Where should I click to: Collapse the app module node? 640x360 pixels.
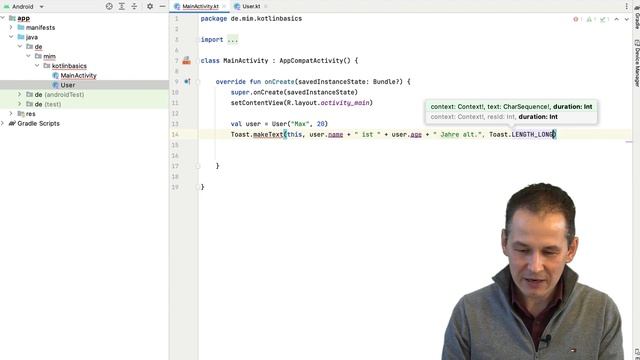pyautogui.click(x=3, y=18)
